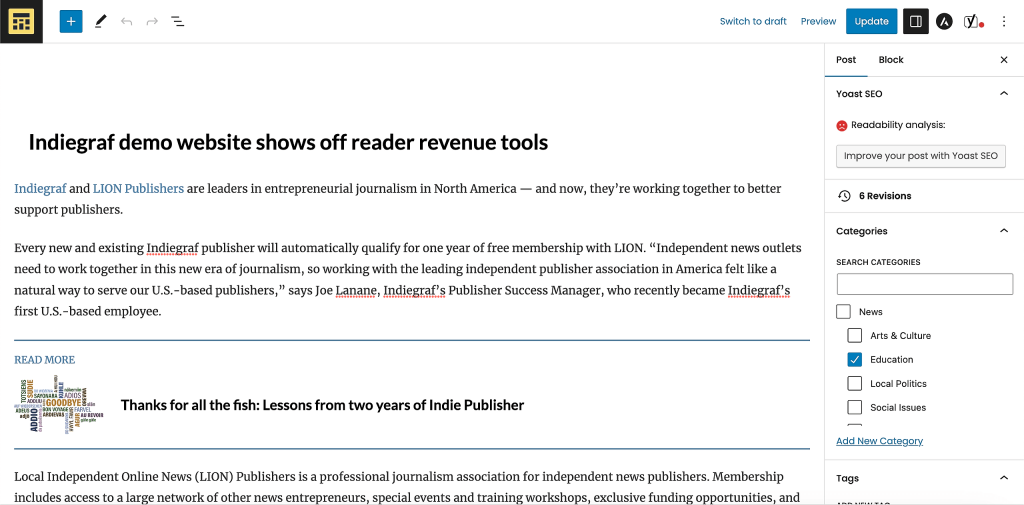
Task: Open the Yoast SEO toolbar icon
Action: (972, 21)
